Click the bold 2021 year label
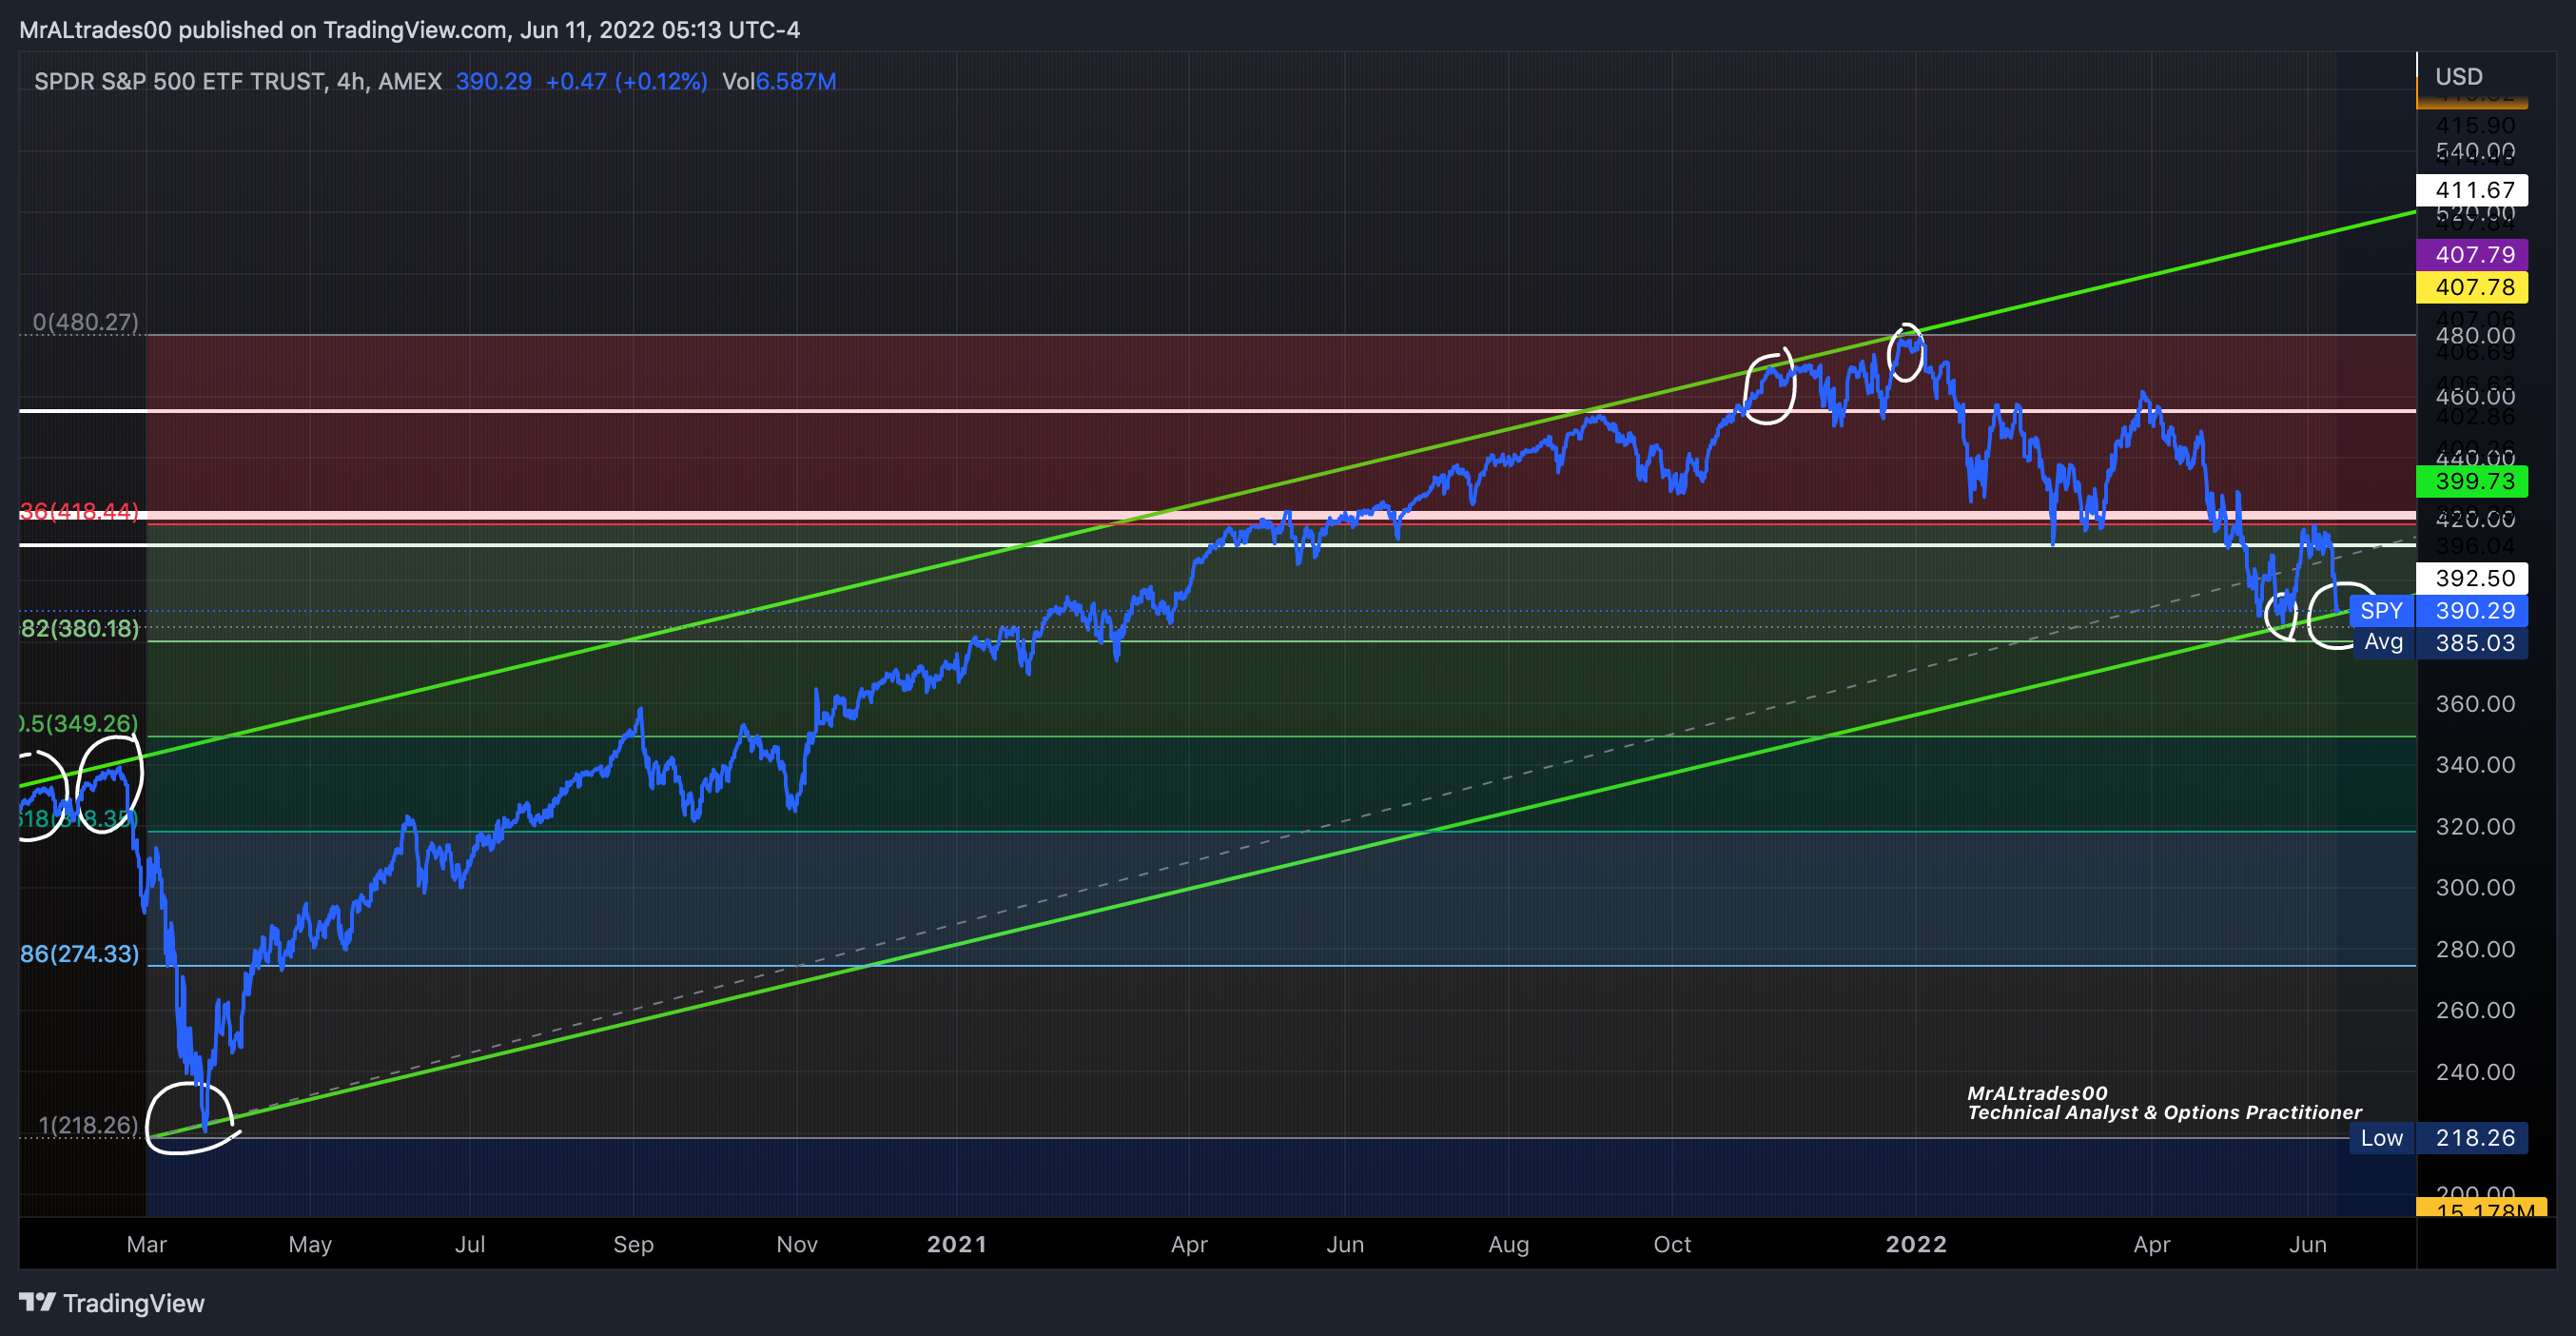This screenshot has height=1336, width=2576. 957,1245
